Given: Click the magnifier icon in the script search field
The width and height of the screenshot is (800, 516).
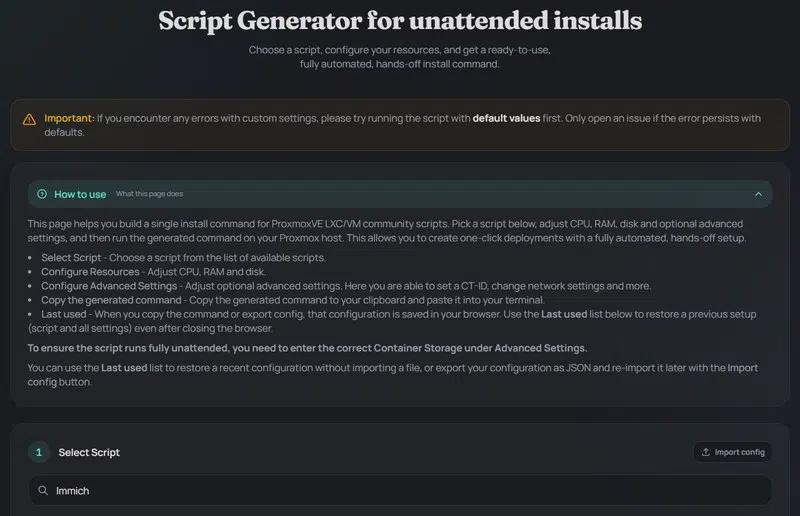Looking at the screenshot, I should click(x=43, y=491).
